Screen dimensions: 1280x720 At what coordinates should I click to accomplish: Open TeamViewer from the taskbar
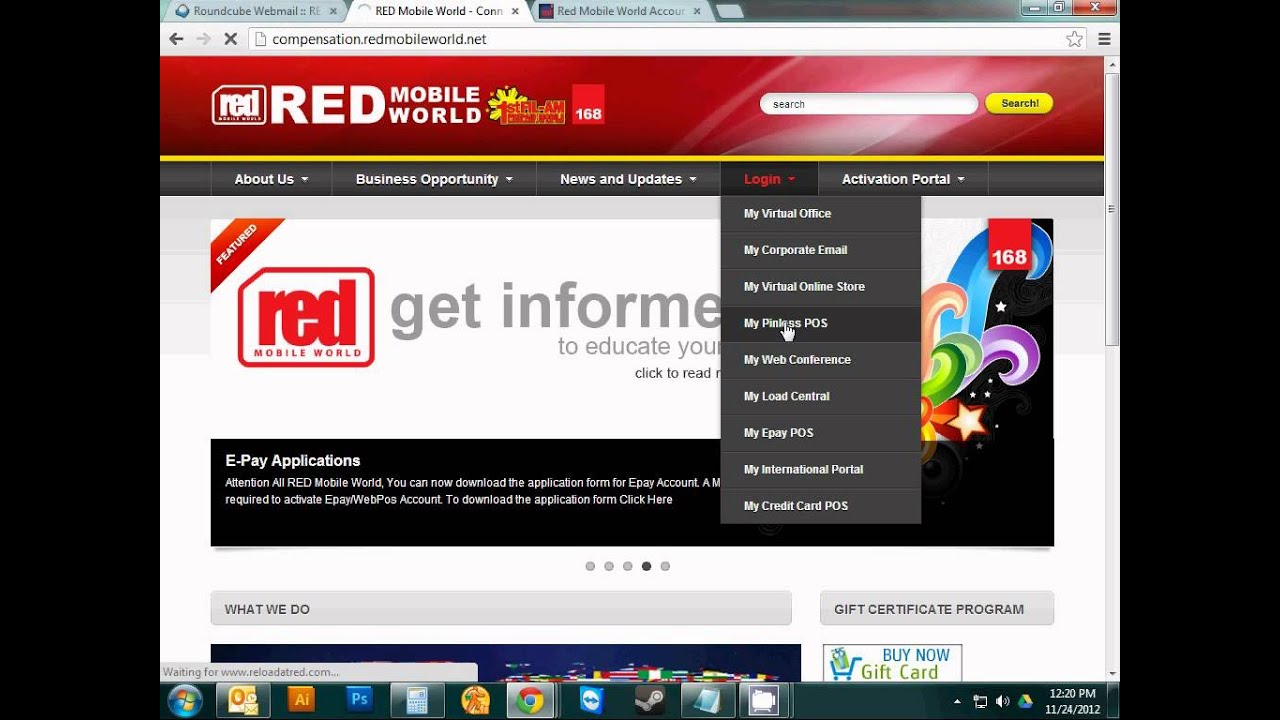pos(591,700)
